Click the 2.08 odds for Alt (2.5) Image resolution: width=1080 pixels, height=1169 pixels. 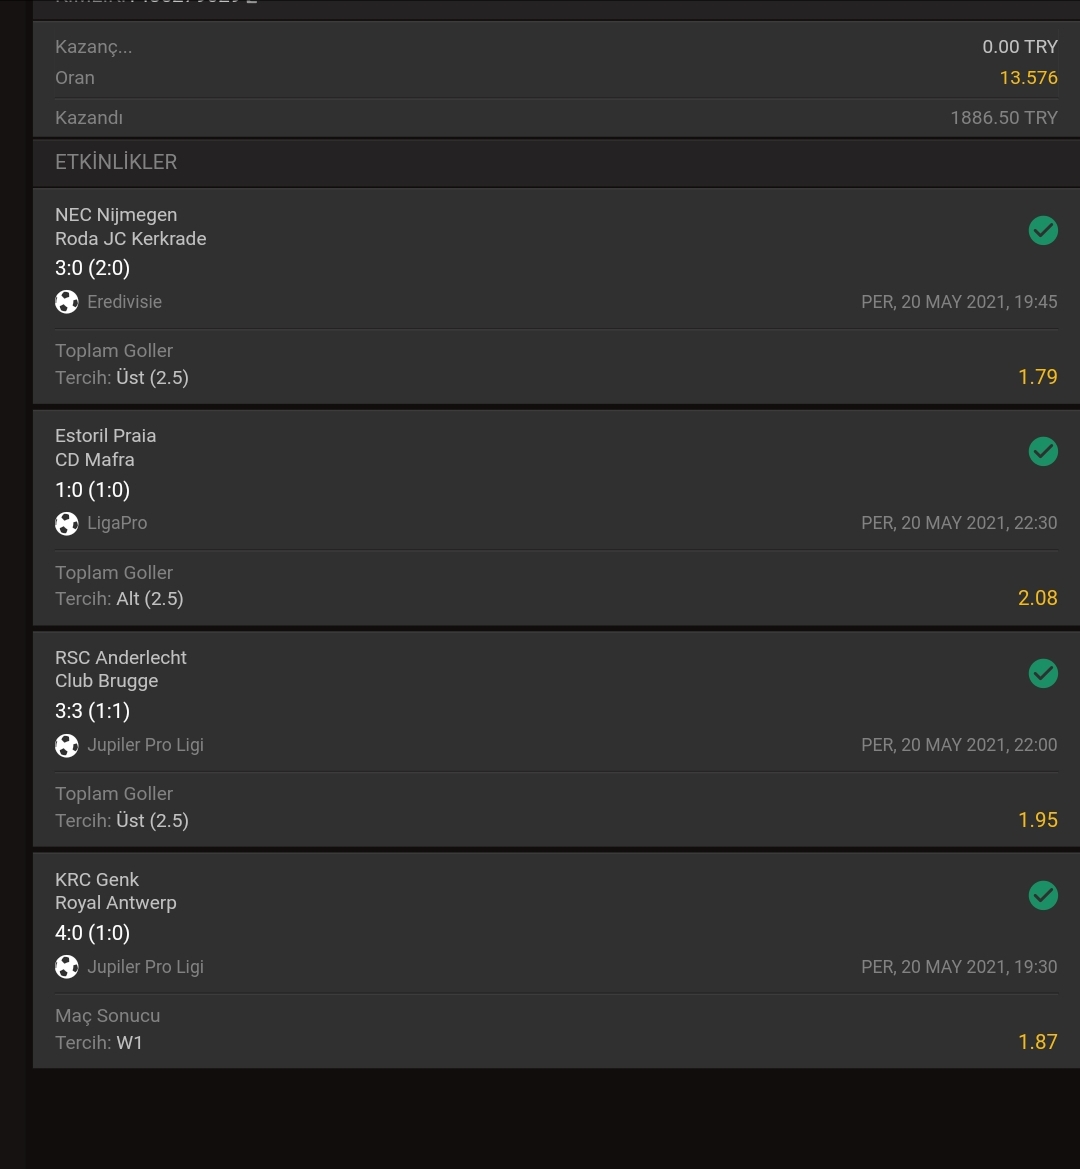tap(1038, 598)
